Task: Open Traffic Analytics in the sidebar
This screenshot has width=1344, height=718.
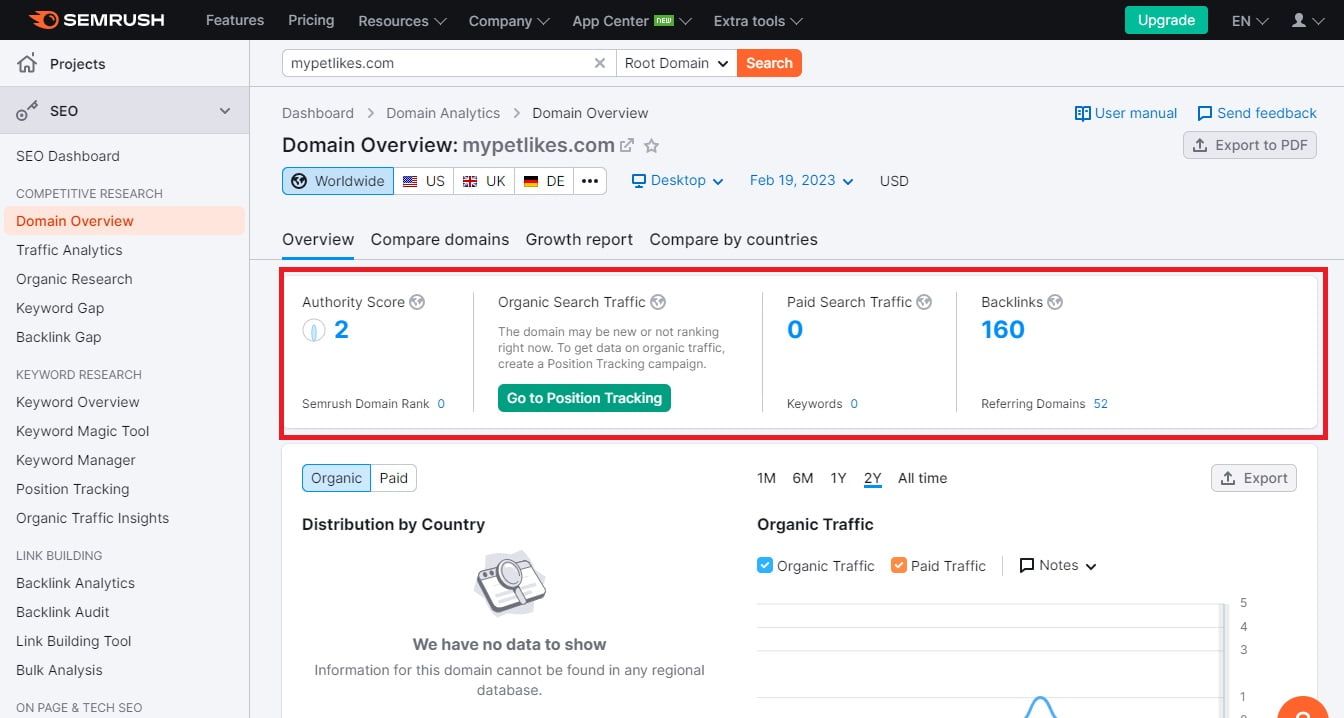Action: (69, 250)
